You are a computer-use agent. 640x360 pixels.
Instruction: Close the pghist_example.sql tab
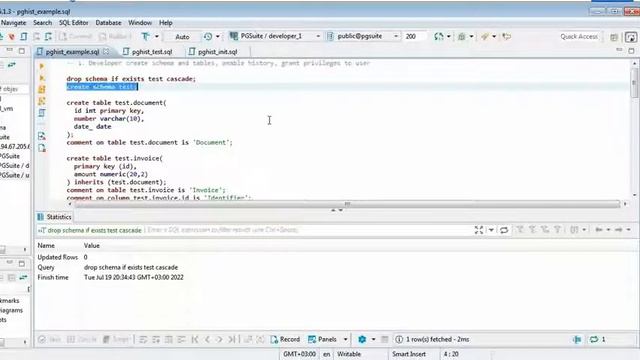point(106,51)
